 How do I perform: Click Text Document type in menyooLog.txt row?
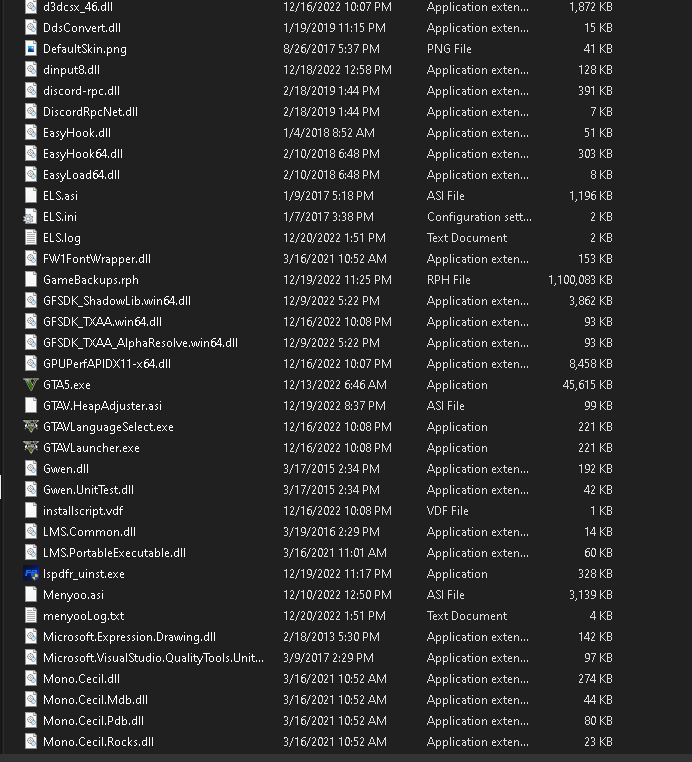pos(467,616)
